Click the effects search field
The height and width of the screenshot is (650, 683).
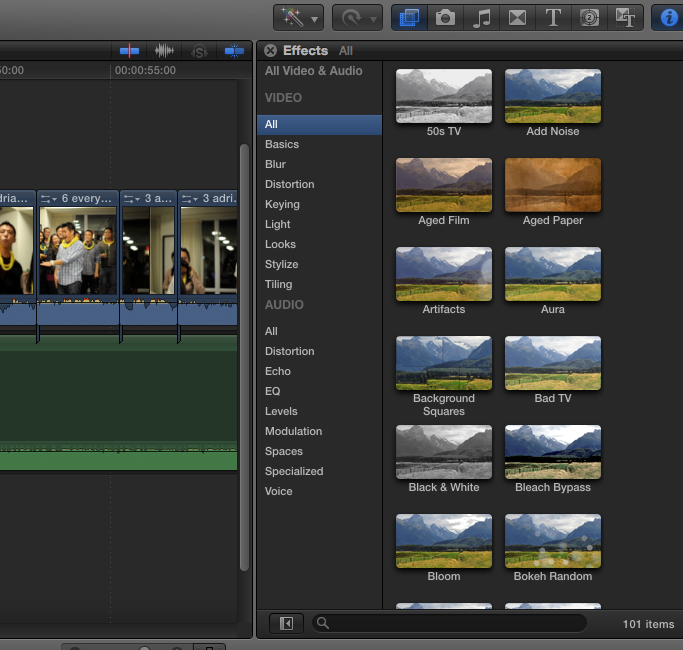449,623
